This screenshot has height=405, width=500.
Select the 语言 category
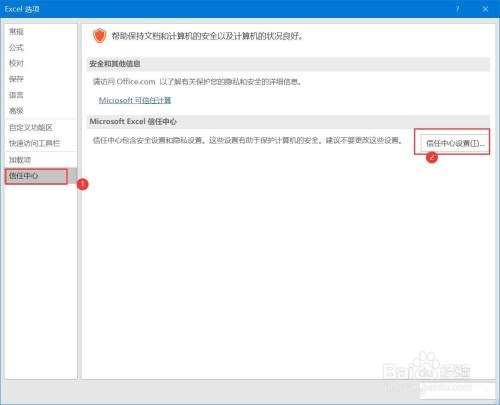pyautogui.click(x=16, y=95)
